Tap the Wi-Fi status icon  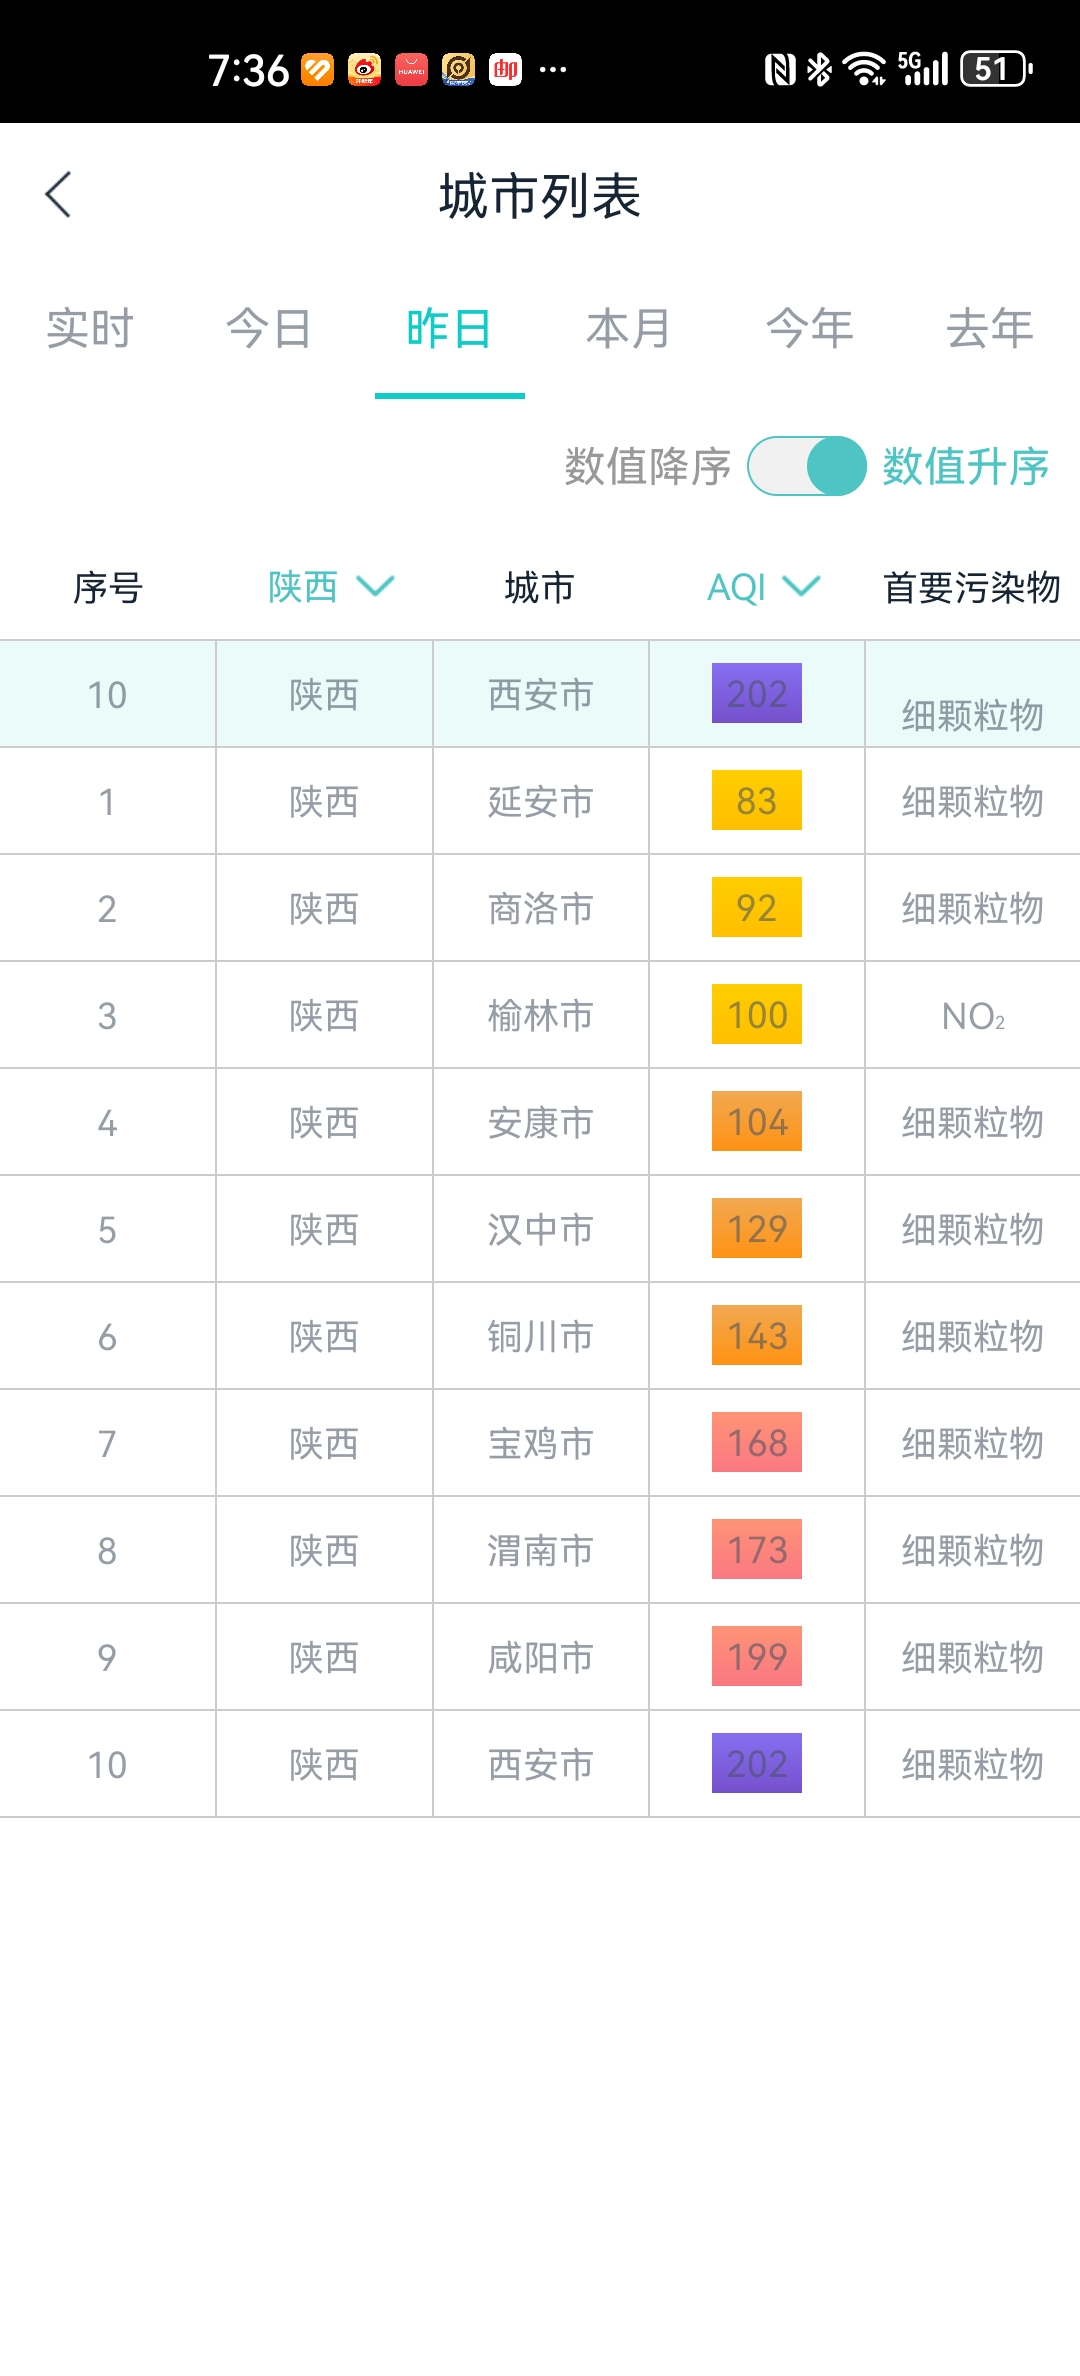[x=864, y=69]
